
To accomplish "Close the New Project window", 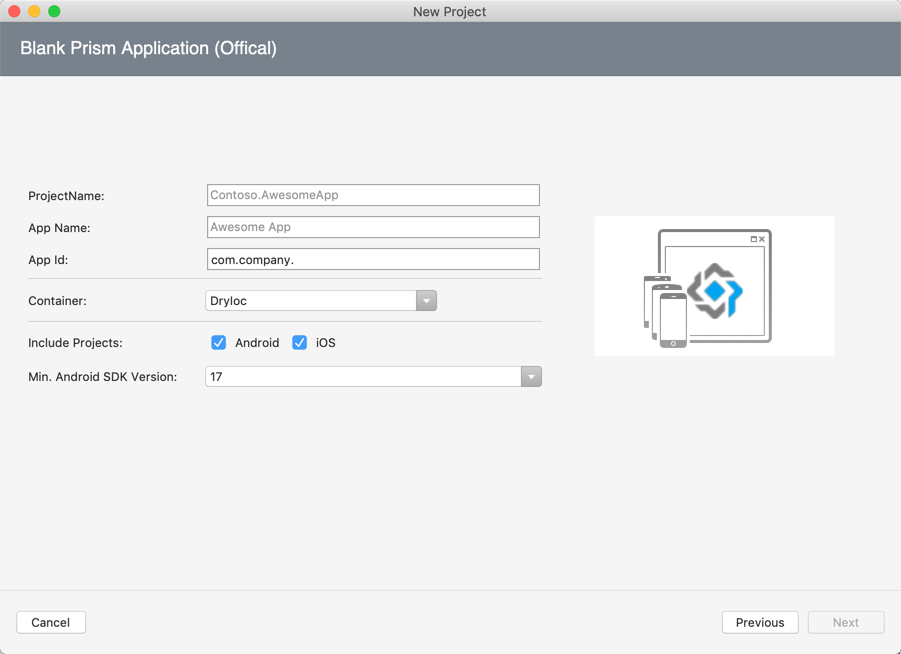I will click(14, 11).
